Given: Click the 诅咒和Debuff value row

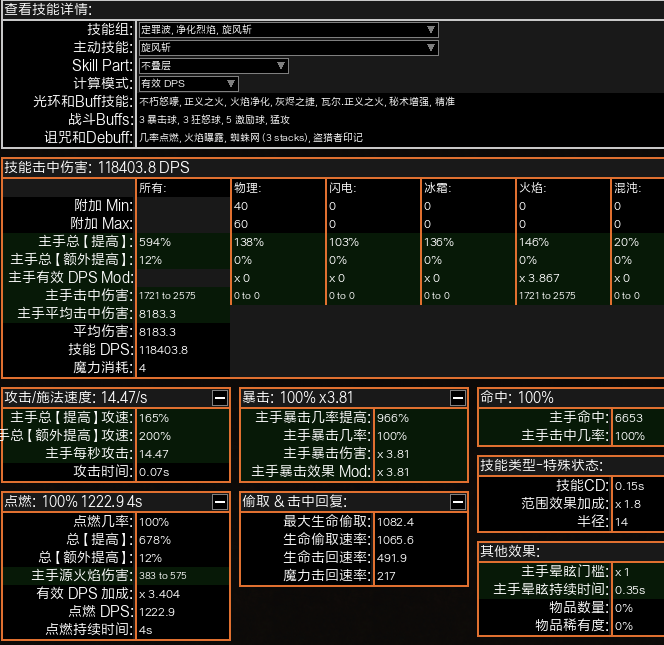Looking at the screenshot, I should tap(250, 137).
